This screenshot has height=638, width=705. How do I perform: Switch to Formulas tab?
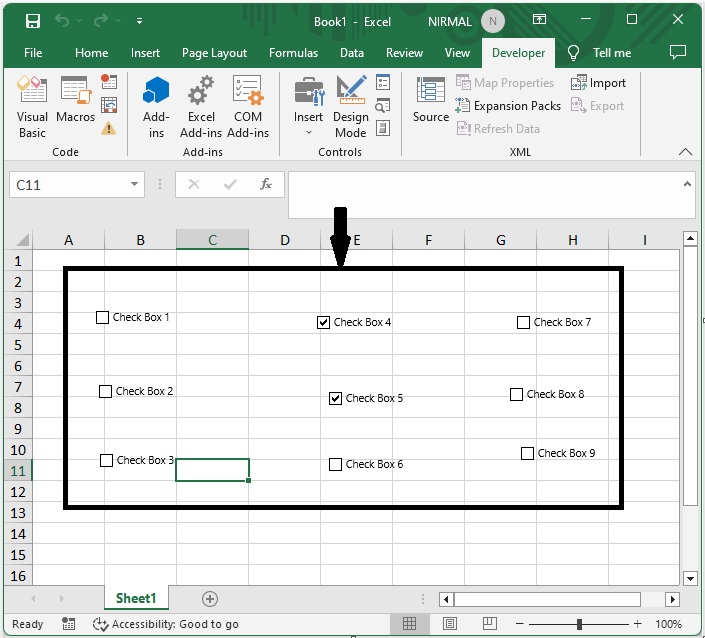tap(293, 53)
